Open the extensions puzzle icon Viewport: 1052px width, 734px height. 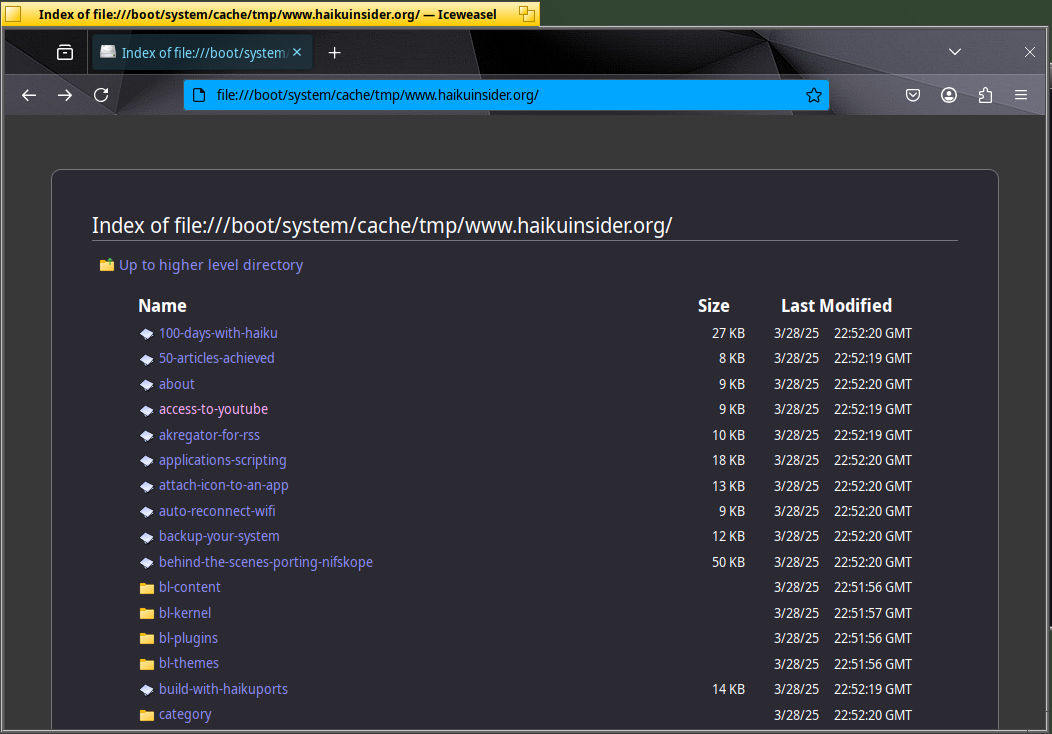985,95
